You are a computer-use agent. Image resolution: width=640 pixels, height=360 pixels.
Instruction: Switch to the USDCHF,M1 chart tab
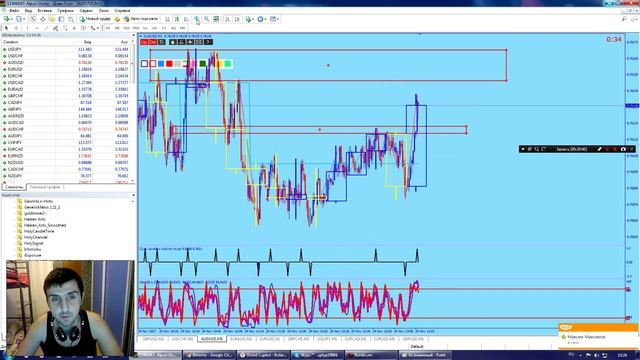(182, 339)
